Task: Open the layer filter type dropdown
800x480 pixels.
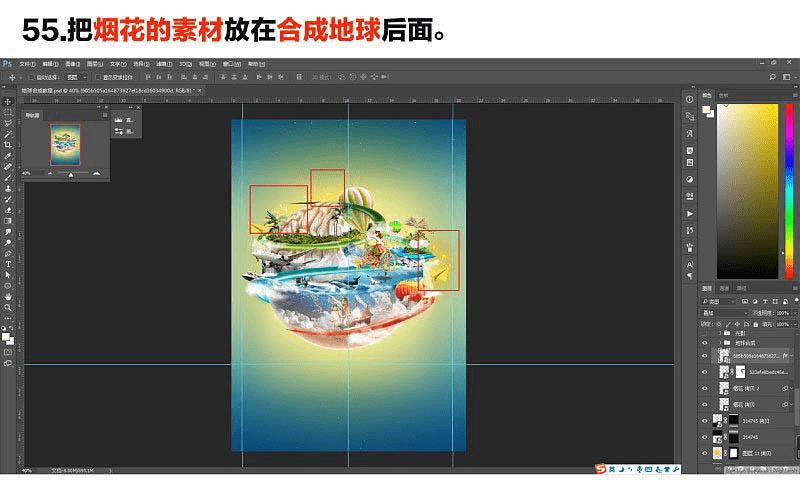Action: tap(718, 301)
